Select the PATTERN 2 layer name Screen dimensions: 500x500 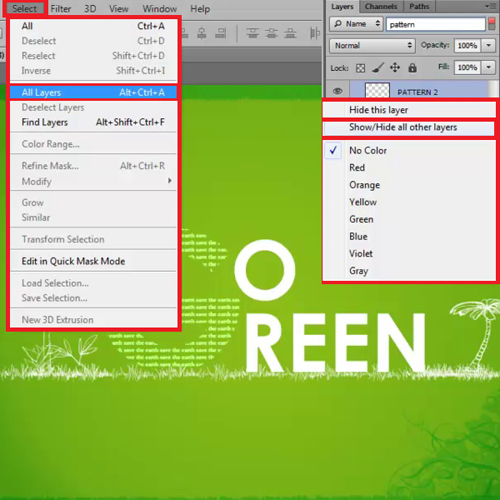point(417,92)
